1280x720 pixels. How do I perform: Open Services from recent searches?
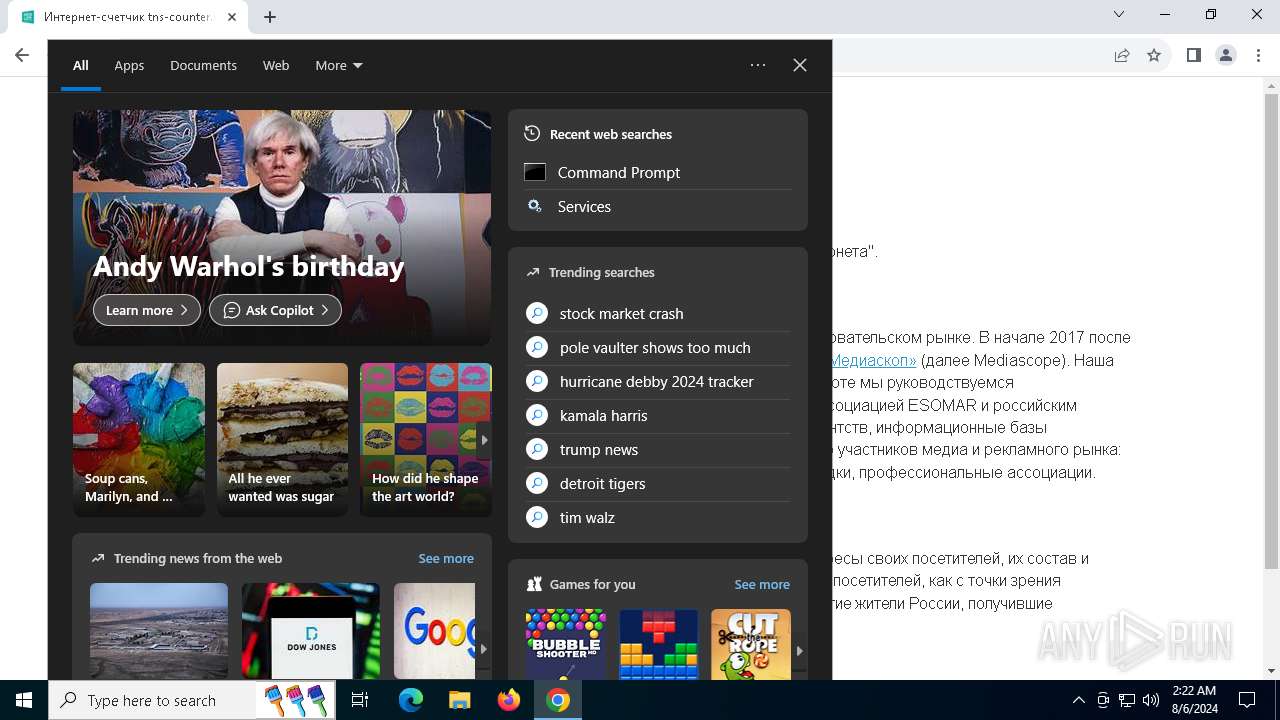[x=658, y=206]
